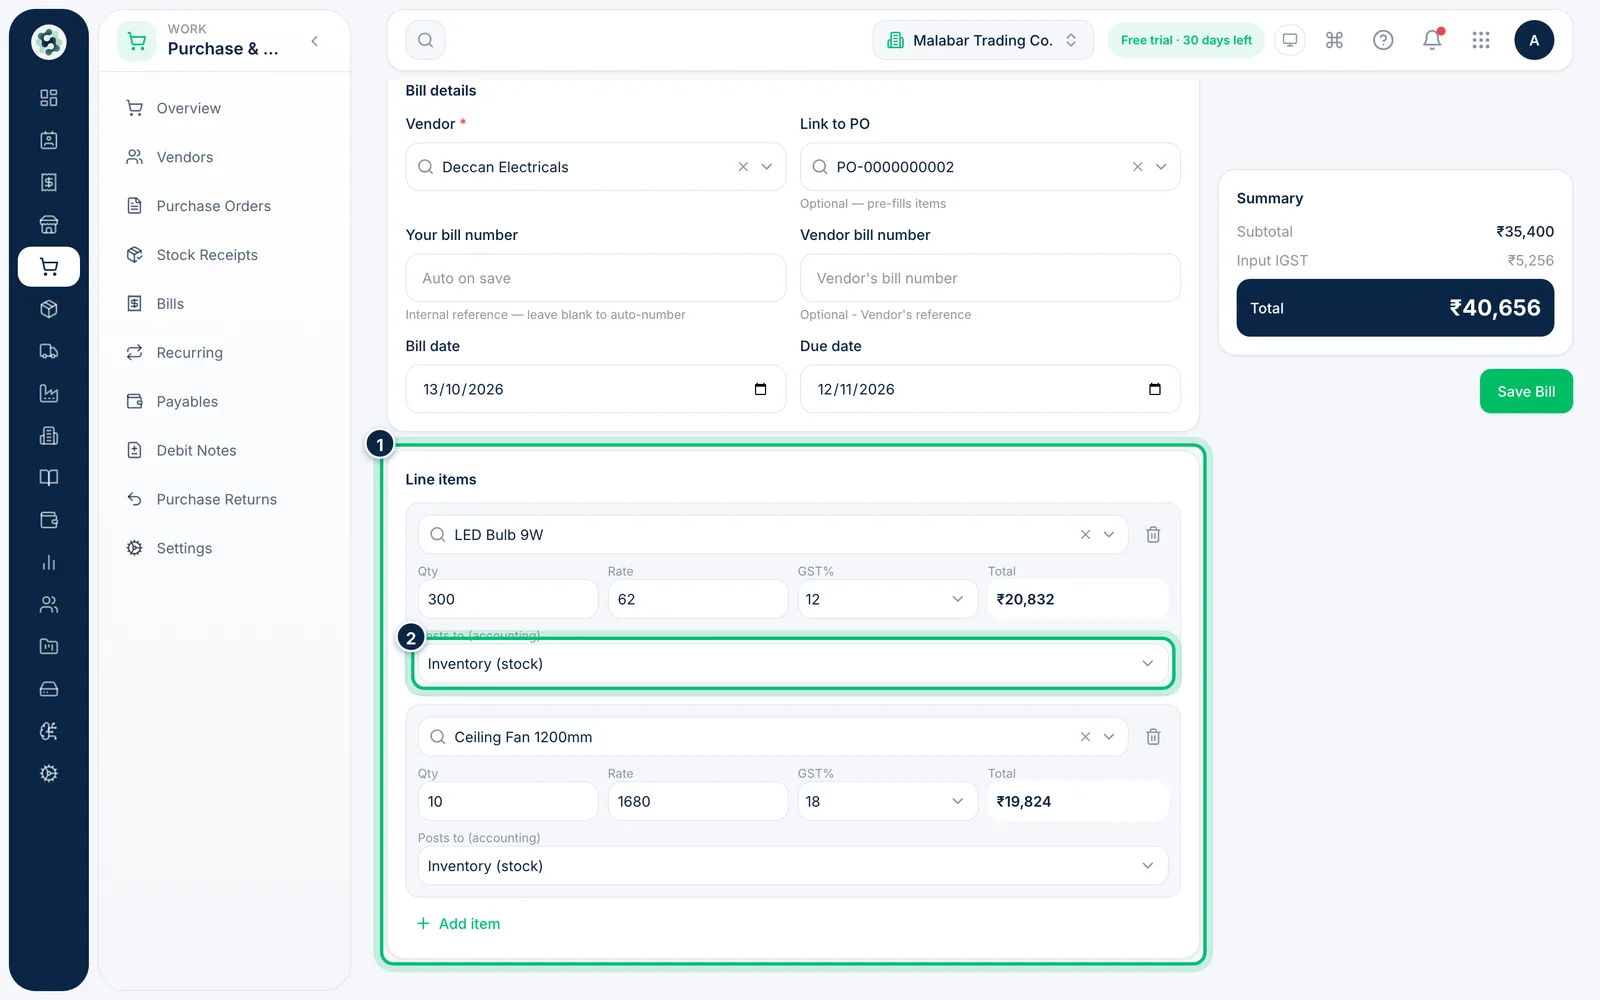Select the shopping cart icon in left rail
The image size is (1600, 1000).
tap(48, 267)
